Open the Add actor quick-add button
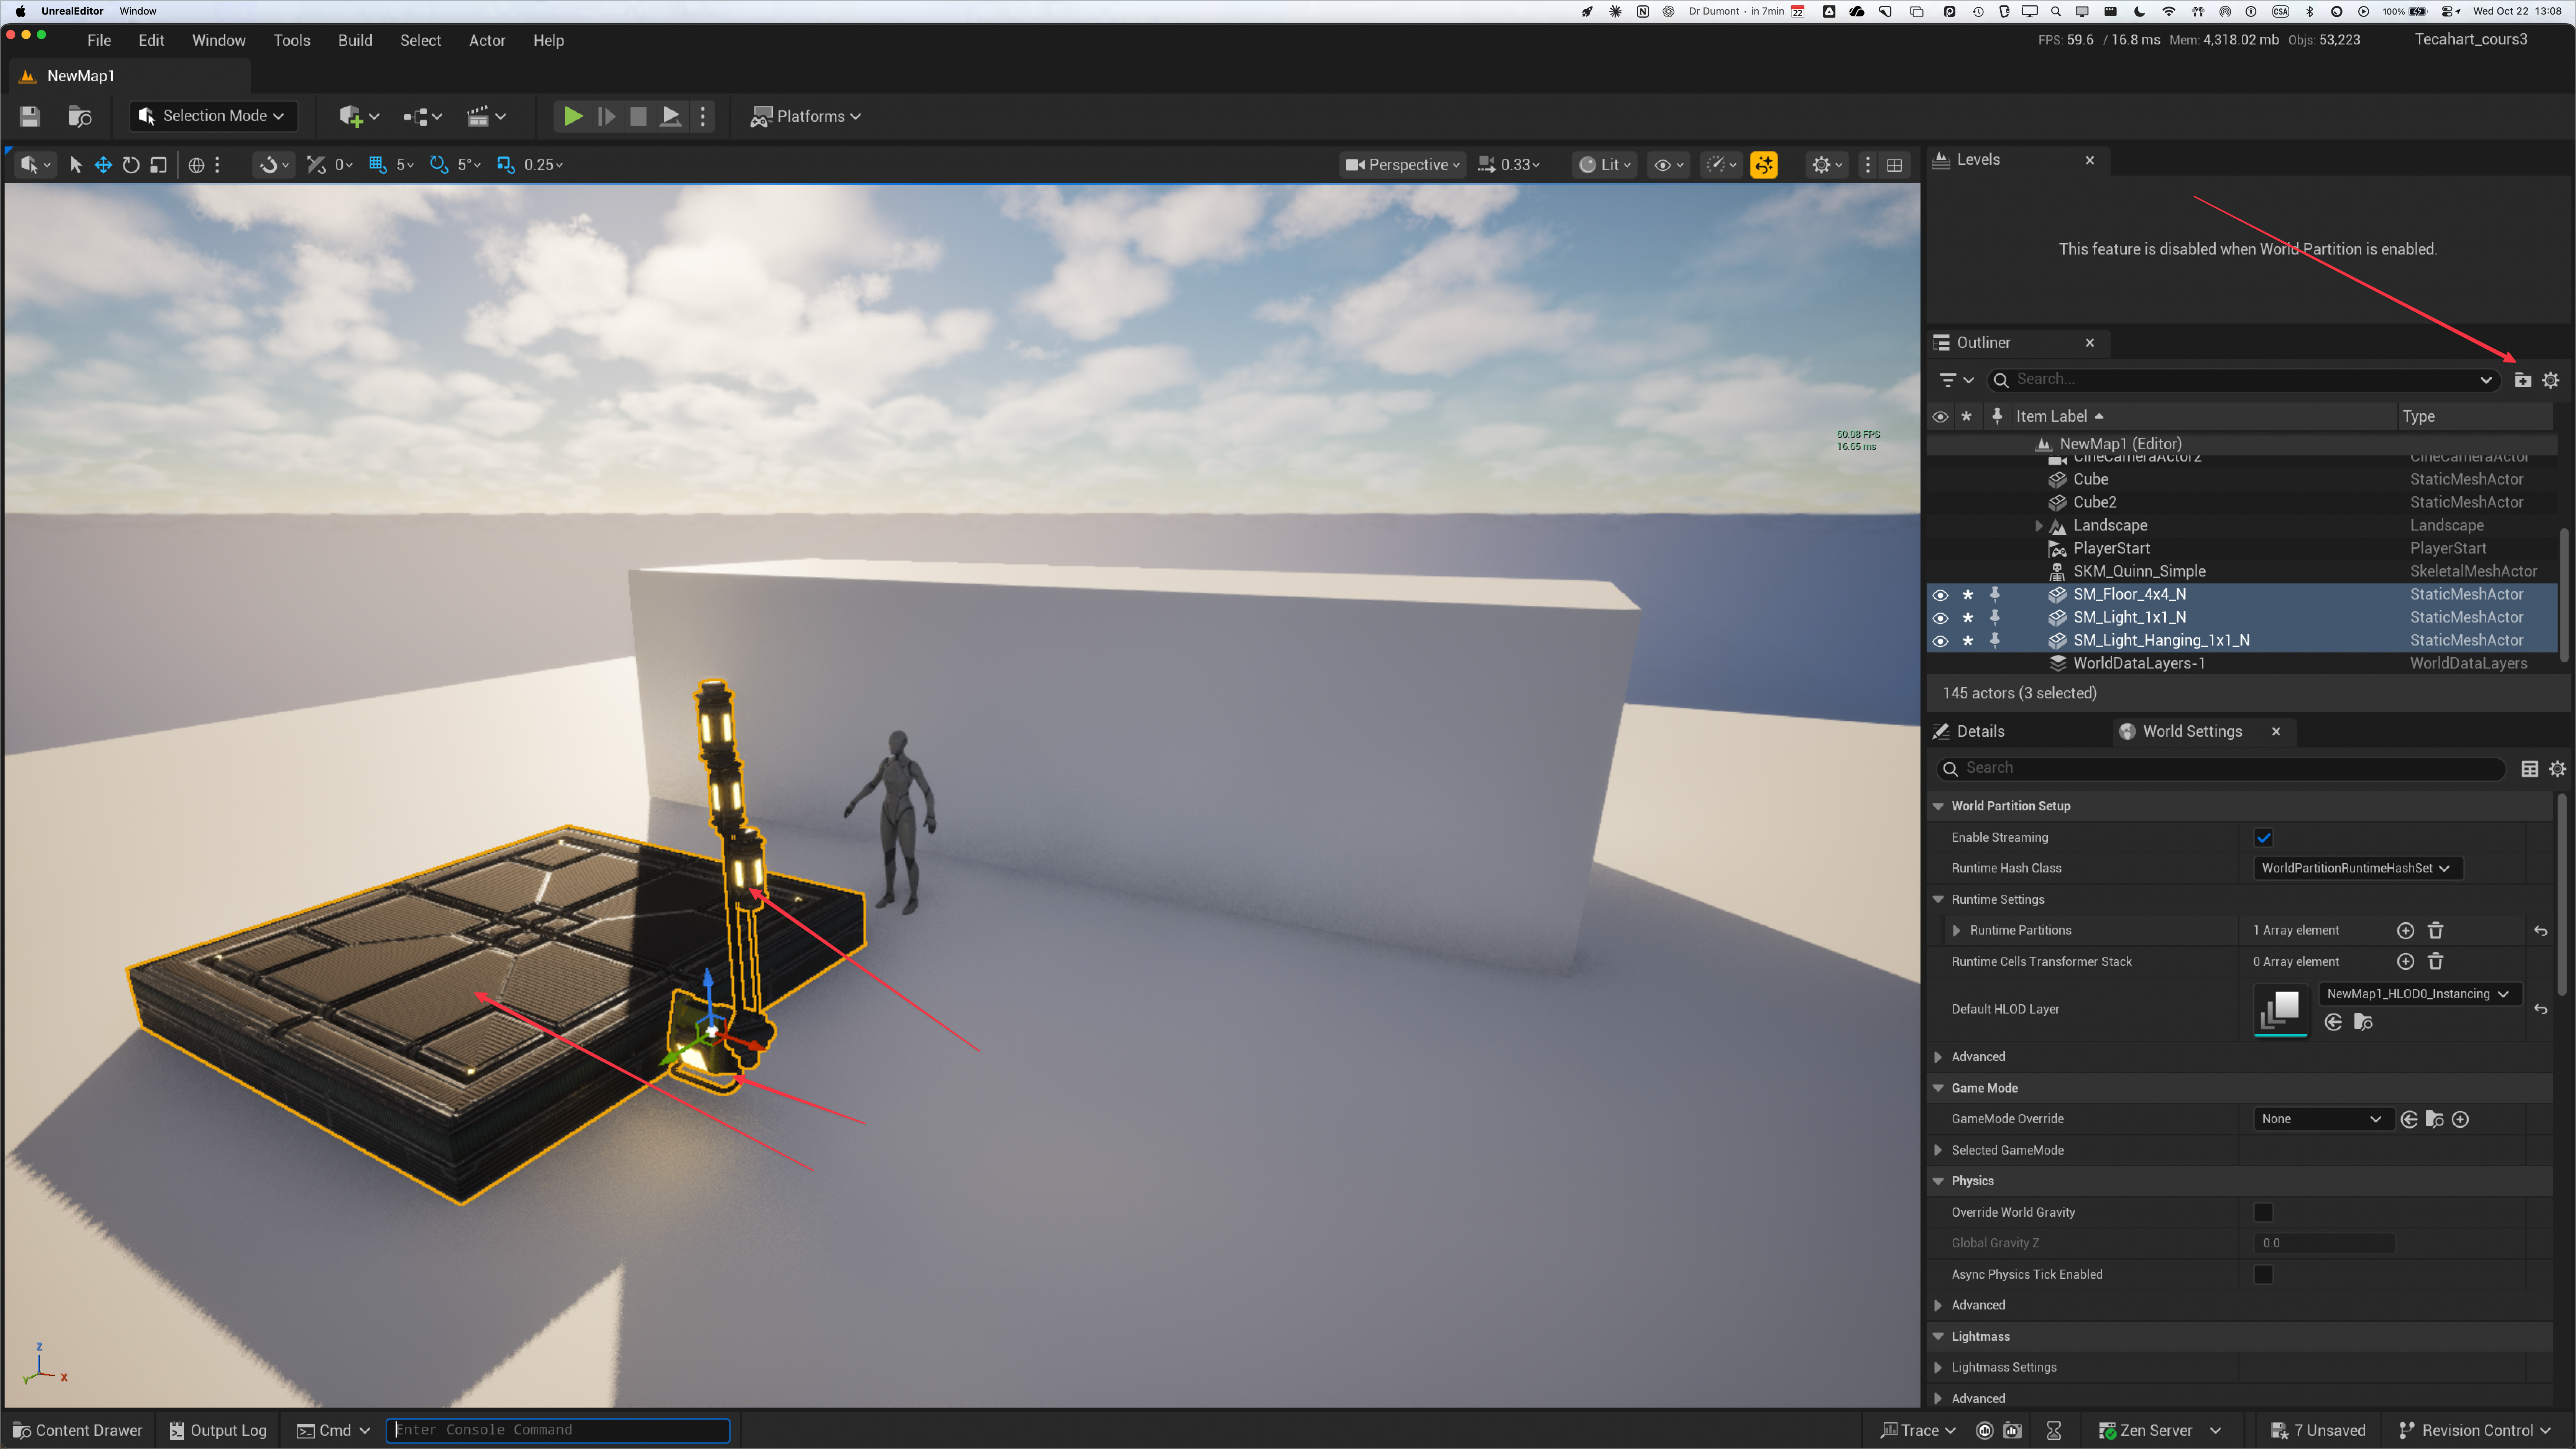 coord(358,116)
